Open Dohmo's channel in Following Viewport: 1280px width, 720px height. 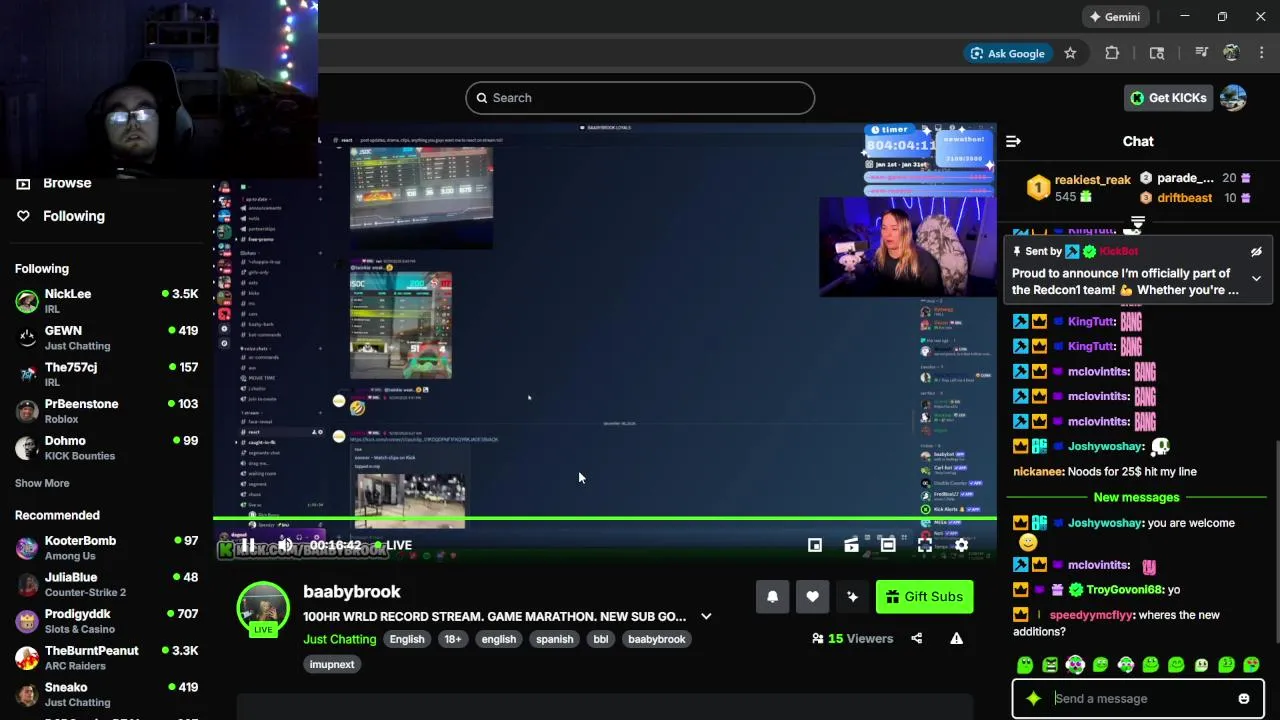107,448
